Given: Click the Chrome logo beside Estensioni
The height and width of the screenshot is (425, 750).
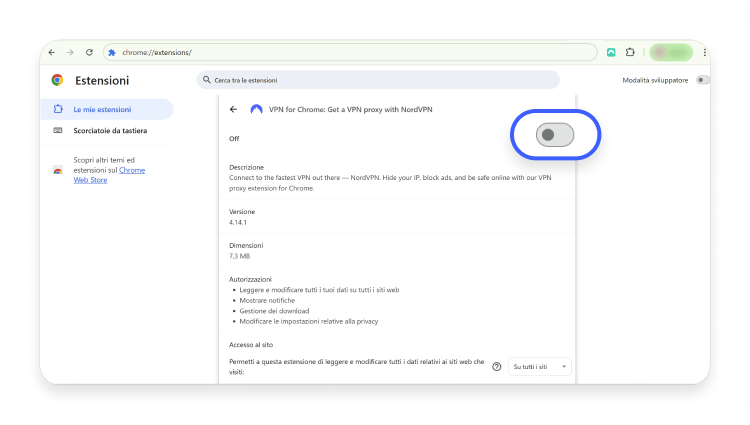Looking at the screenshot, I should pos(57,80).
